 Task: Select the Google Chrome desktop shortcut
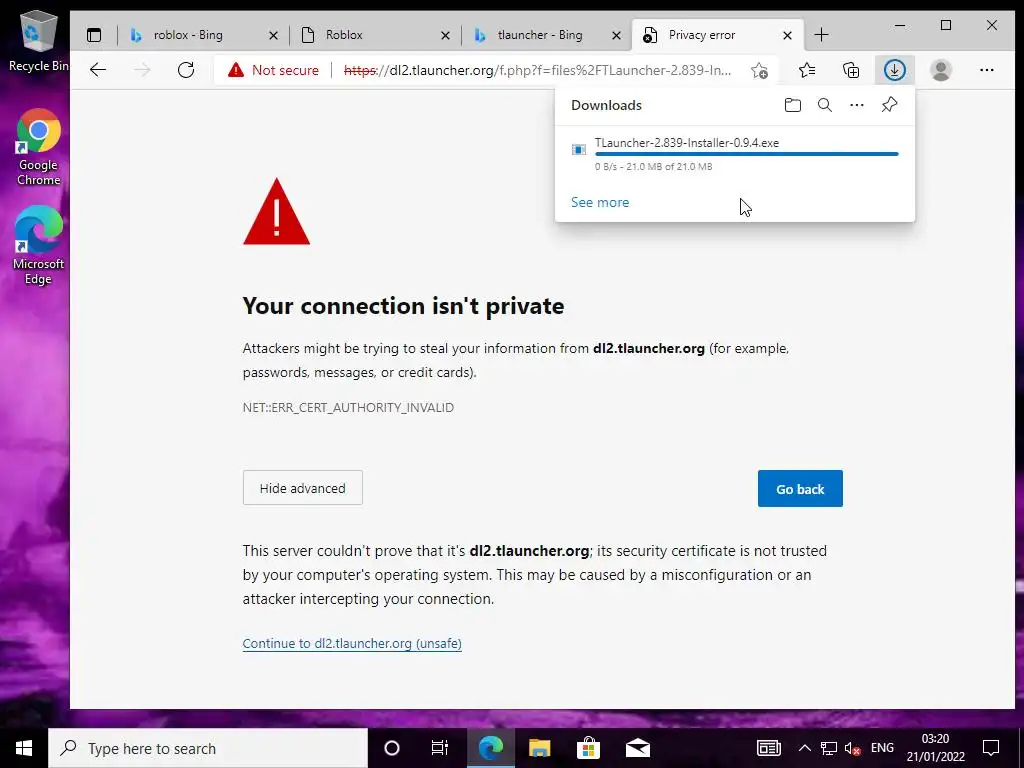39,148
